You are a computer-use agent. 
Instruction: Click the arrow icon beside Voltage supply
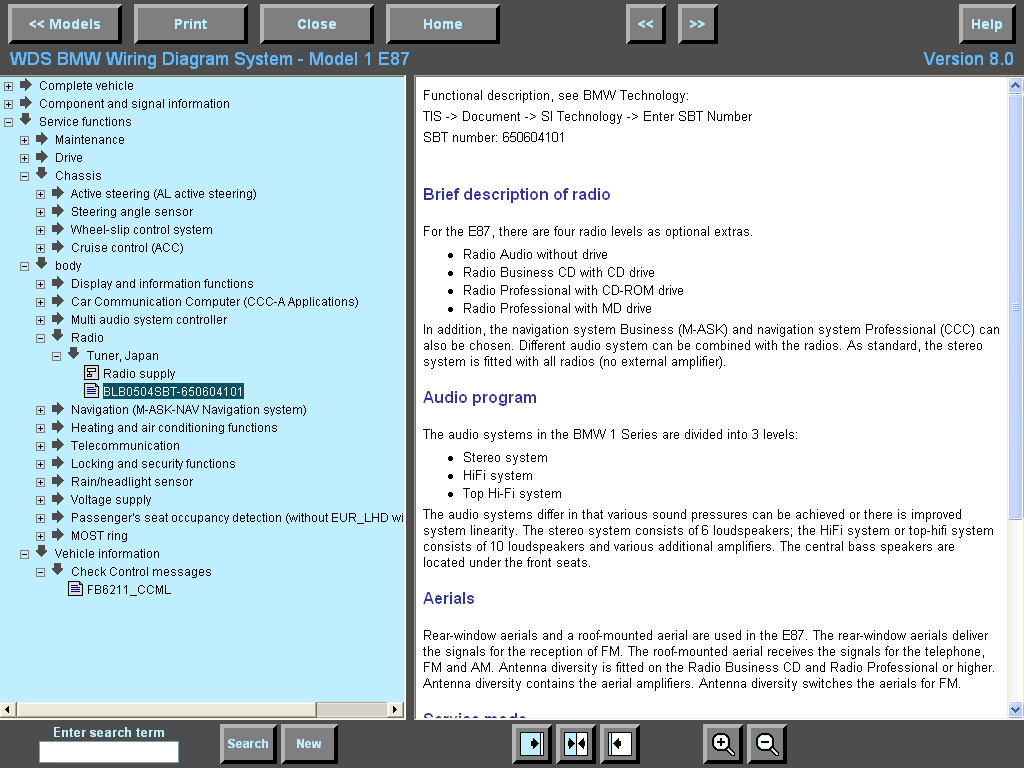58,499
